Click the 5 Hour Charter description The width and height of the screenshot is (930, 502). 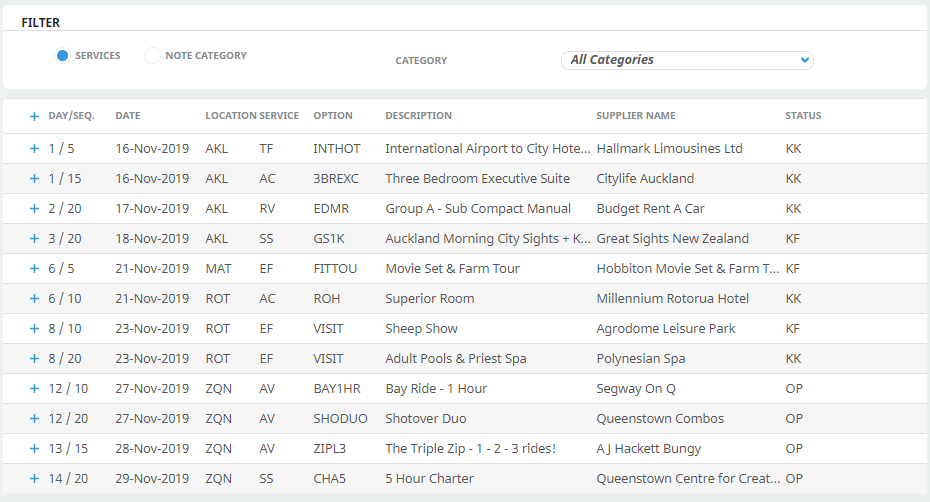coord(429,479)
